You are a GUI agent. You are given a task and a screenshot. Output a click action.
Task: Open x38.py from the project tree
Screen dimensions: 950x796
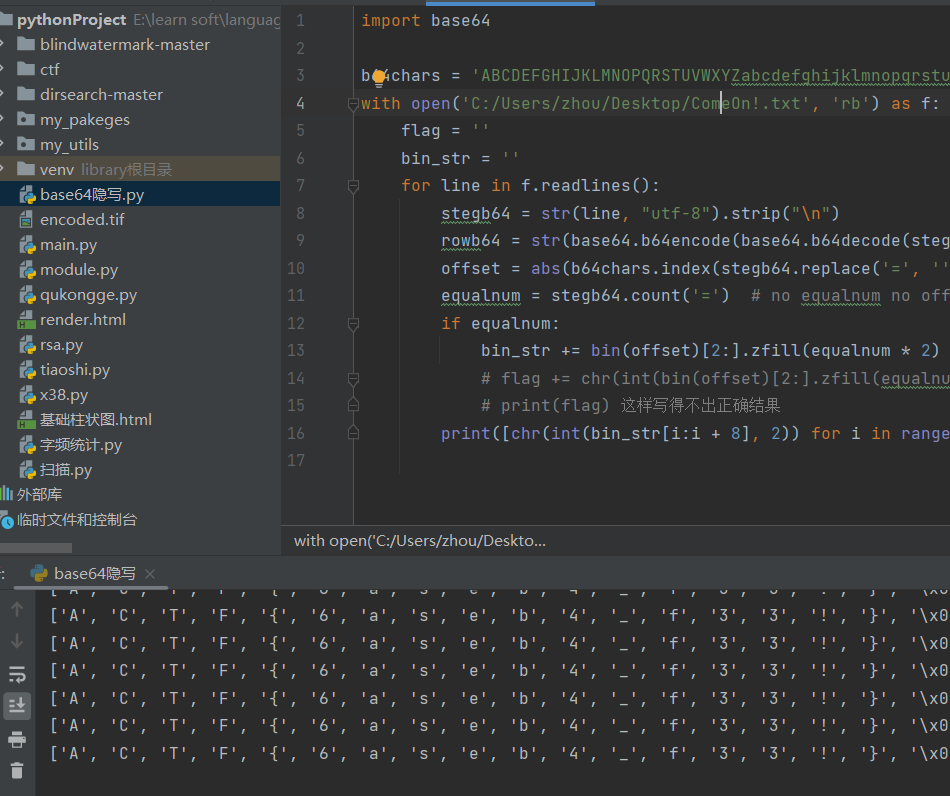[x=64, y=395]
